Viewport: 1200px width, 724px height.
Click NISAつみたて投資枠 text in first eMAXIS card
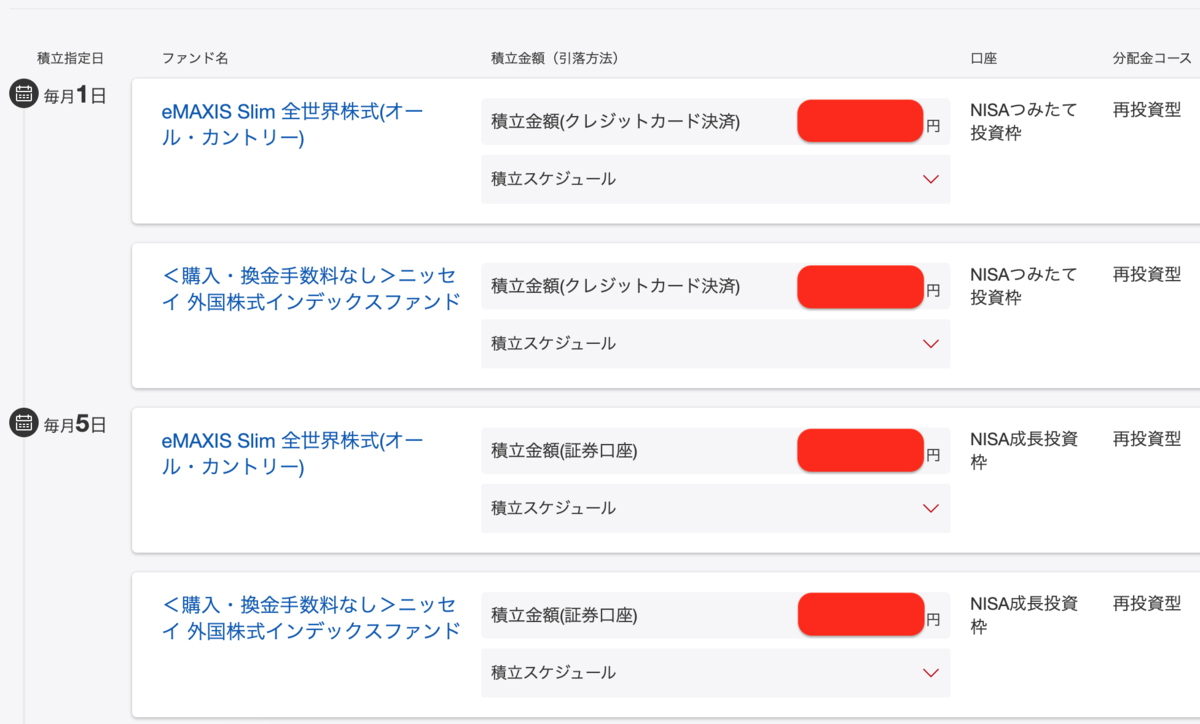tap(1024, 121)
